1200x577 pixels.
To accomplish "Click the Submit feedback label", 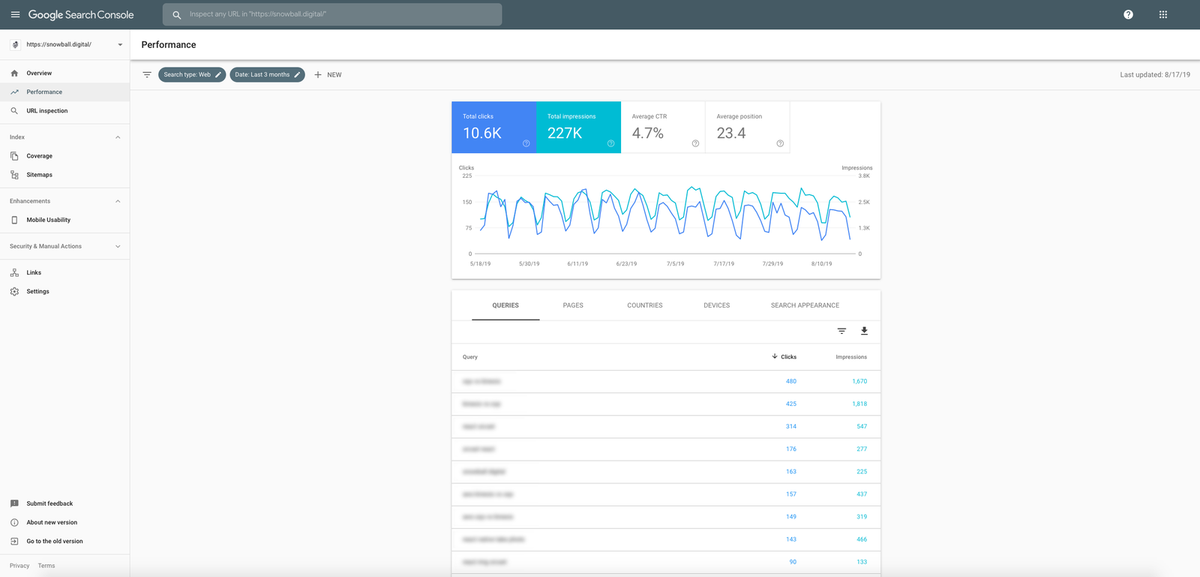I will tap(49, 503).
